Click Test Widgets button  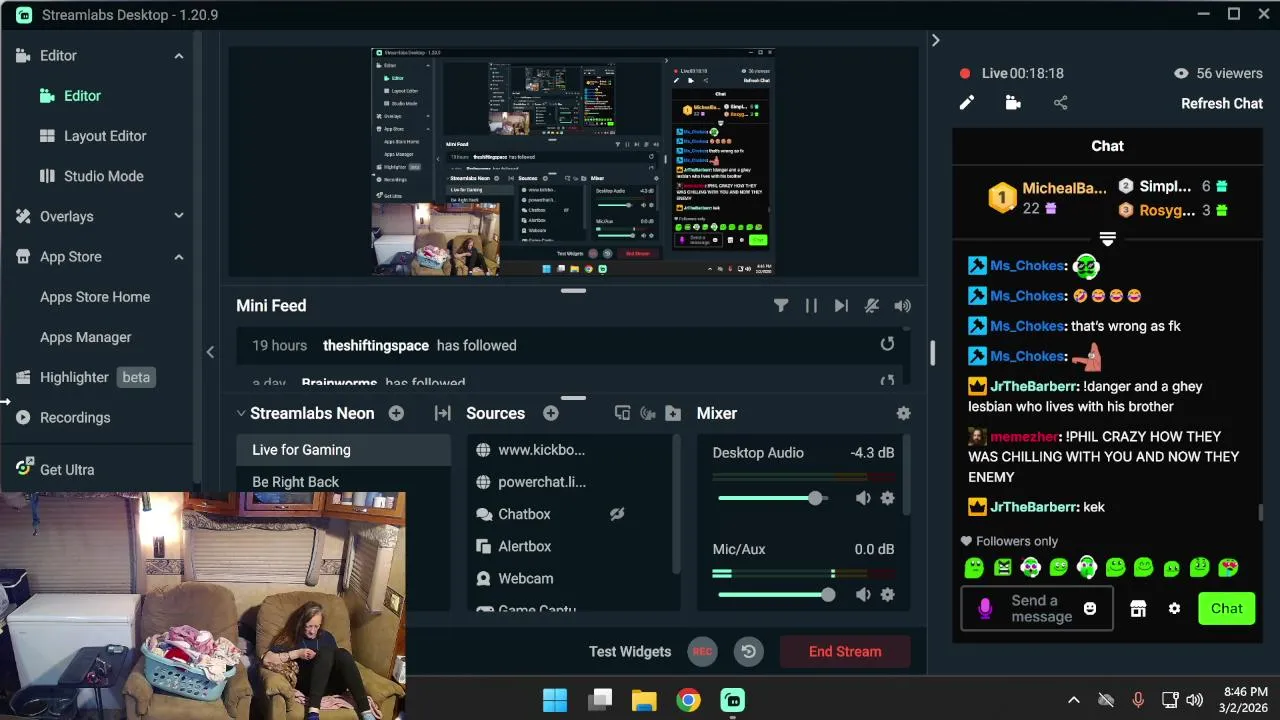click(x=630, y=651)
